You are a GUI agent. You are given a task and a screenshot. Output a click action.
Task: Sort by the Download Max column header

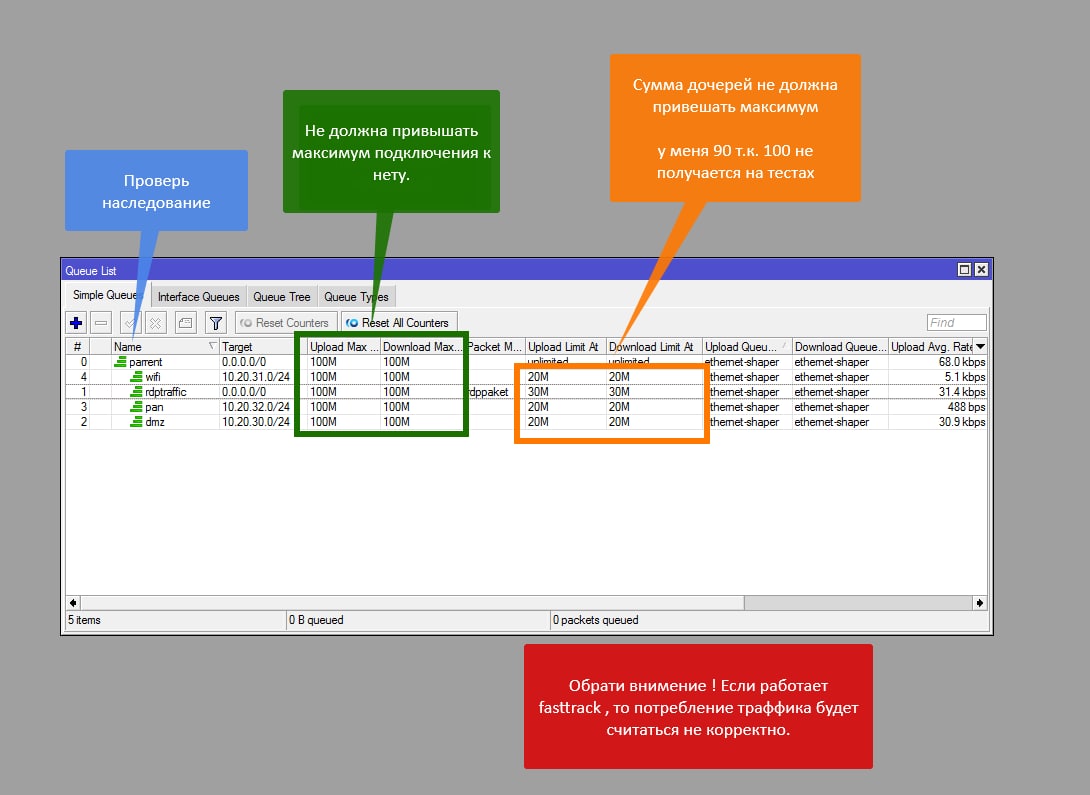tap(423, 346)
